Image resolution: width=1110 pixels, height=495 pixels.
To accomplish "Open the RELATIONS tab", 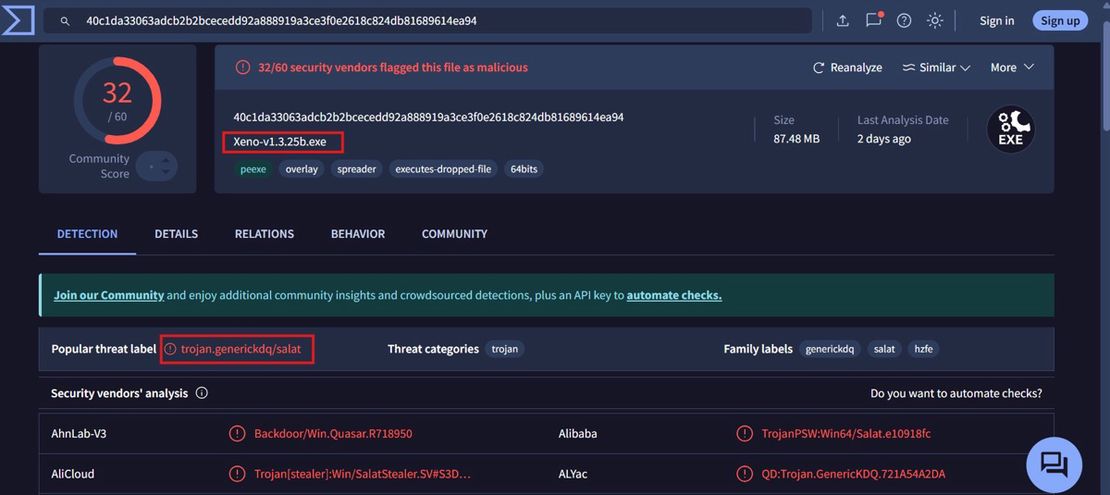I will [x=264, y=234].
